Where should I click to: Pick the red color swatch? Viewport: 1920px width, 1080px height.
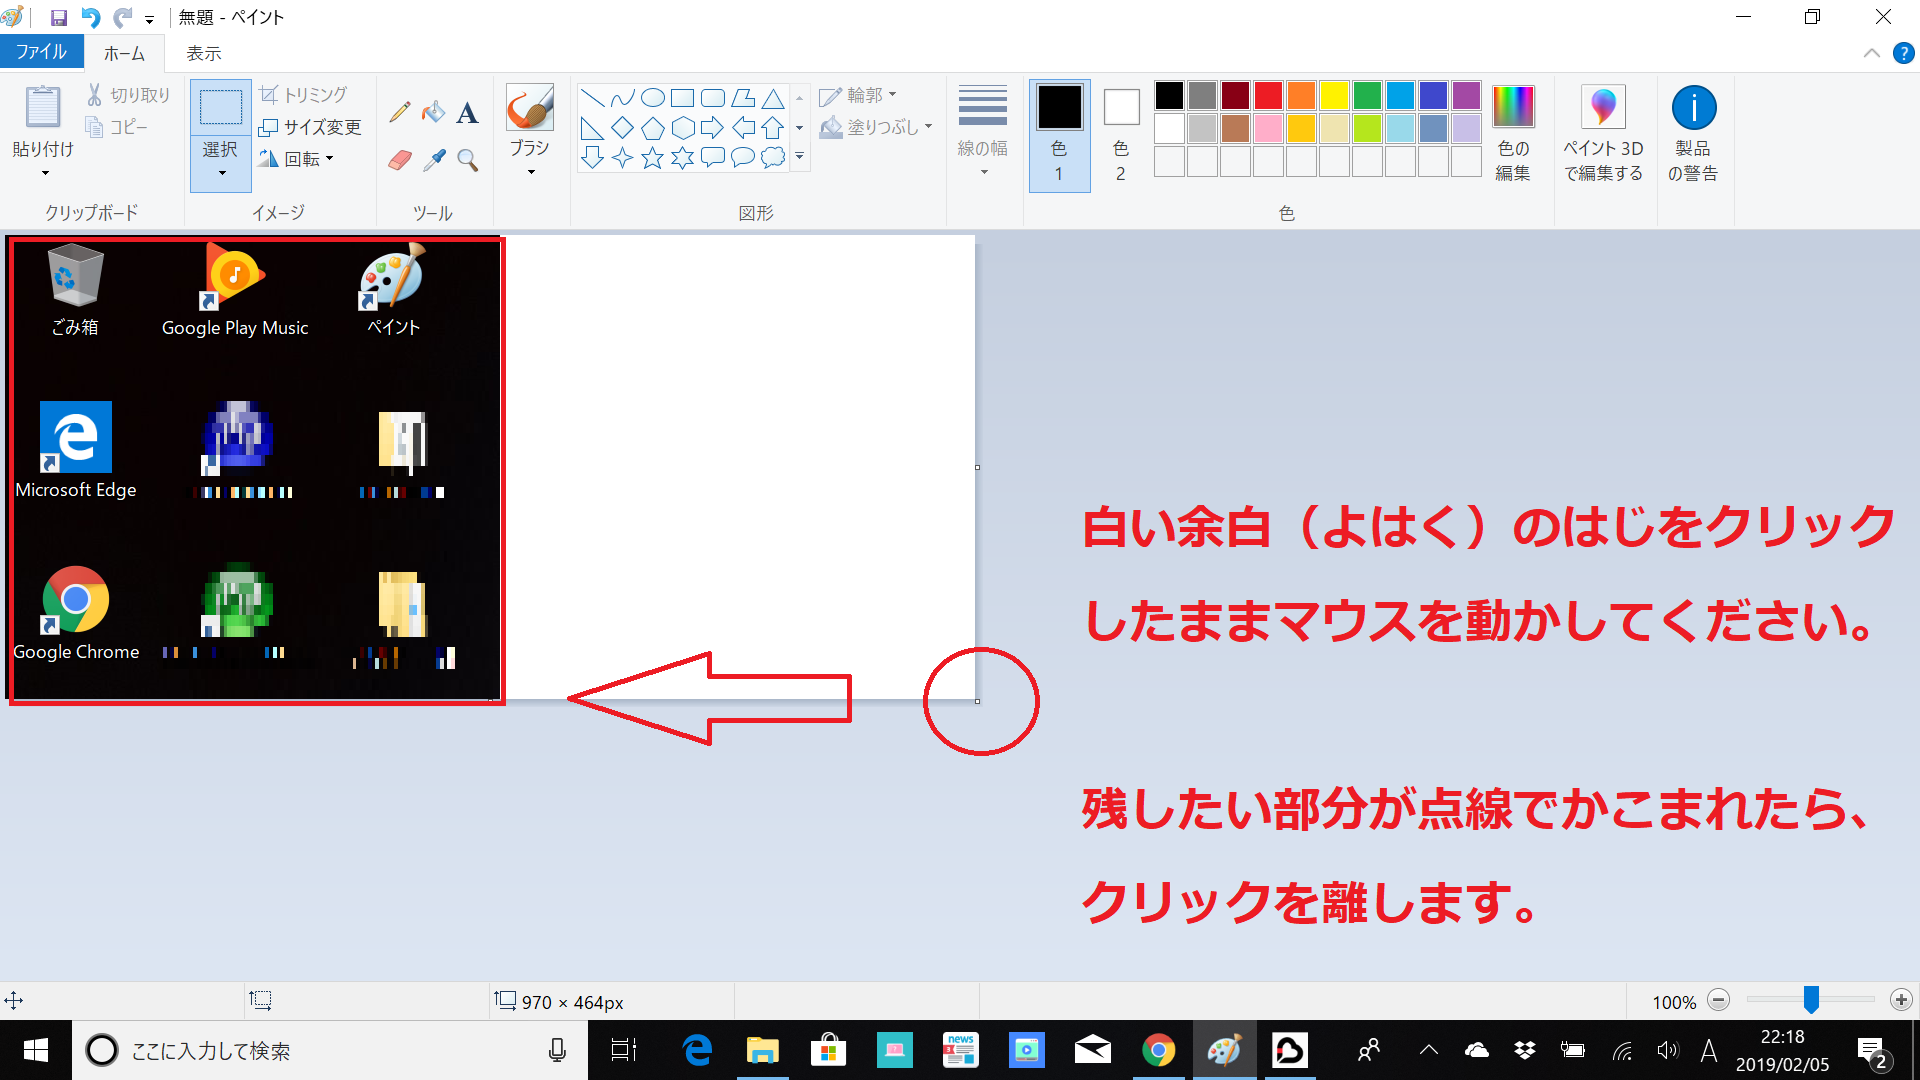coord(1268,95)
